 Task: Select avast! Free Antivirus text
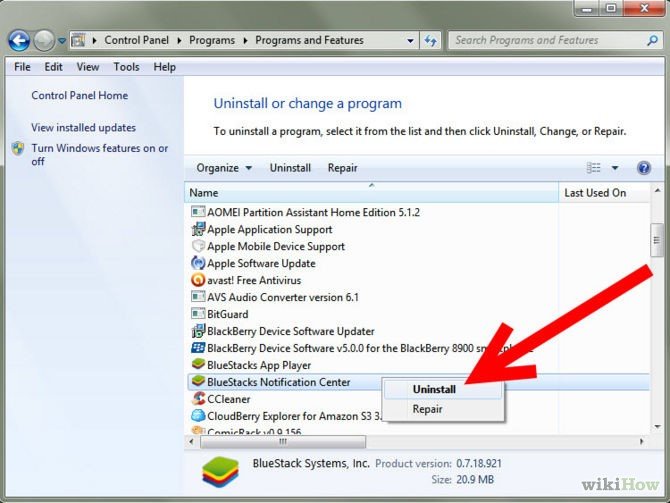click(254, 280)
